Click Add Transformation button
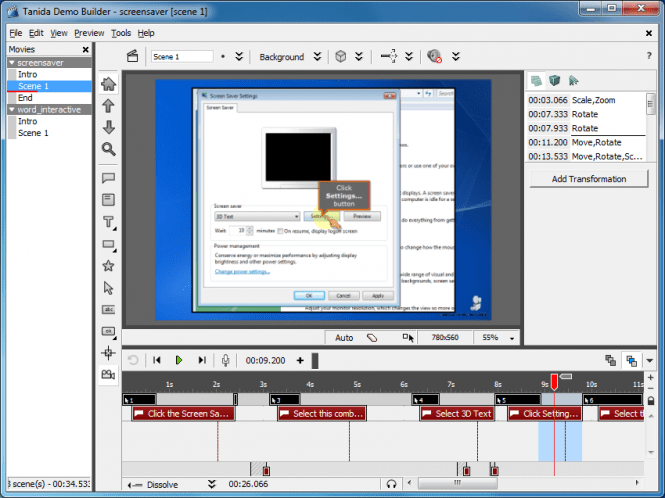This screenshot has height=498, width=665. coord(589,179)
